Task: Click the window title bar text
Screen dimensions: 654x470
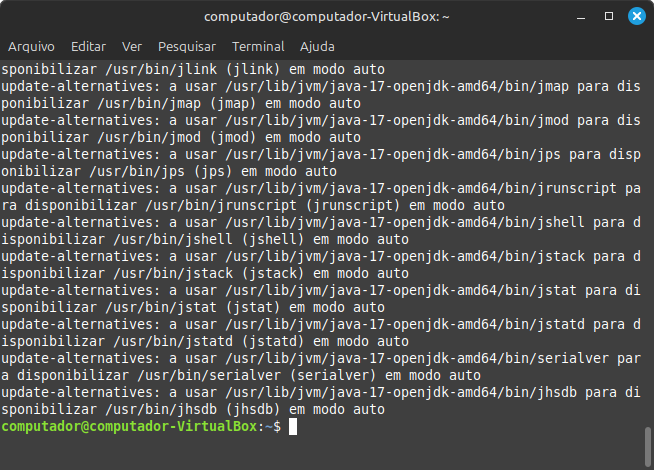Action: click(x=326, y=17)
